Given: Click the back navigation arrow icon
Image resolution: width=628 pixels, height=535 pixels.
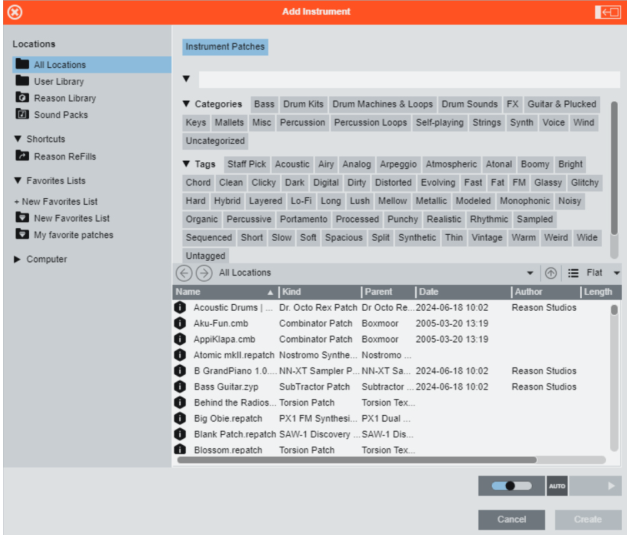Looking at the screenshot, I should tap(184, 273).
